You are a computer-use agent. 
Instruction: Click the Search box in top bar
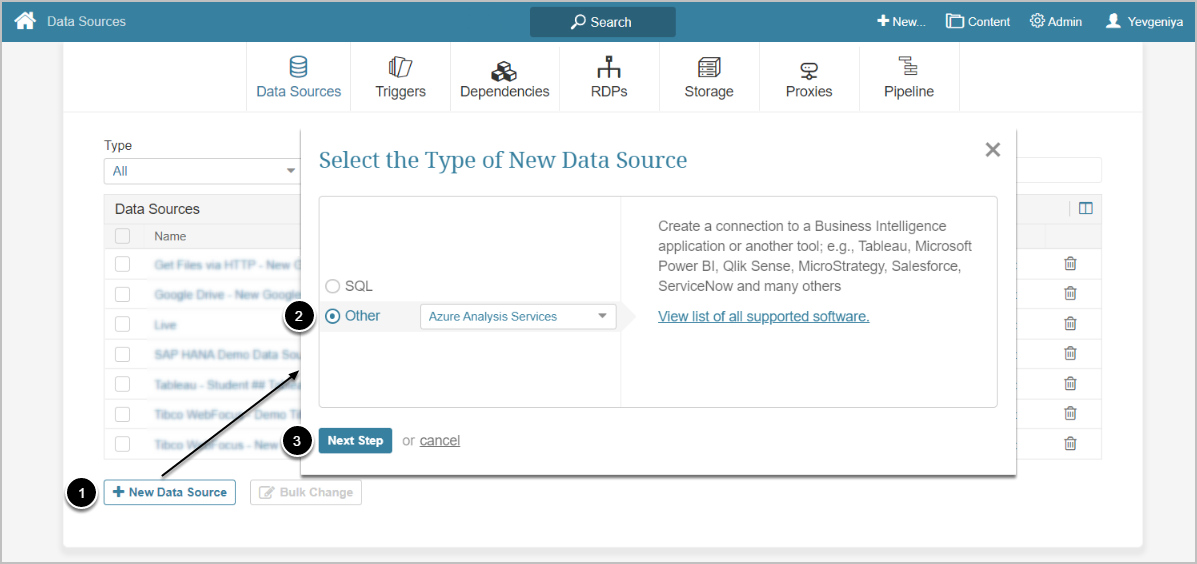tap(602, 22)
